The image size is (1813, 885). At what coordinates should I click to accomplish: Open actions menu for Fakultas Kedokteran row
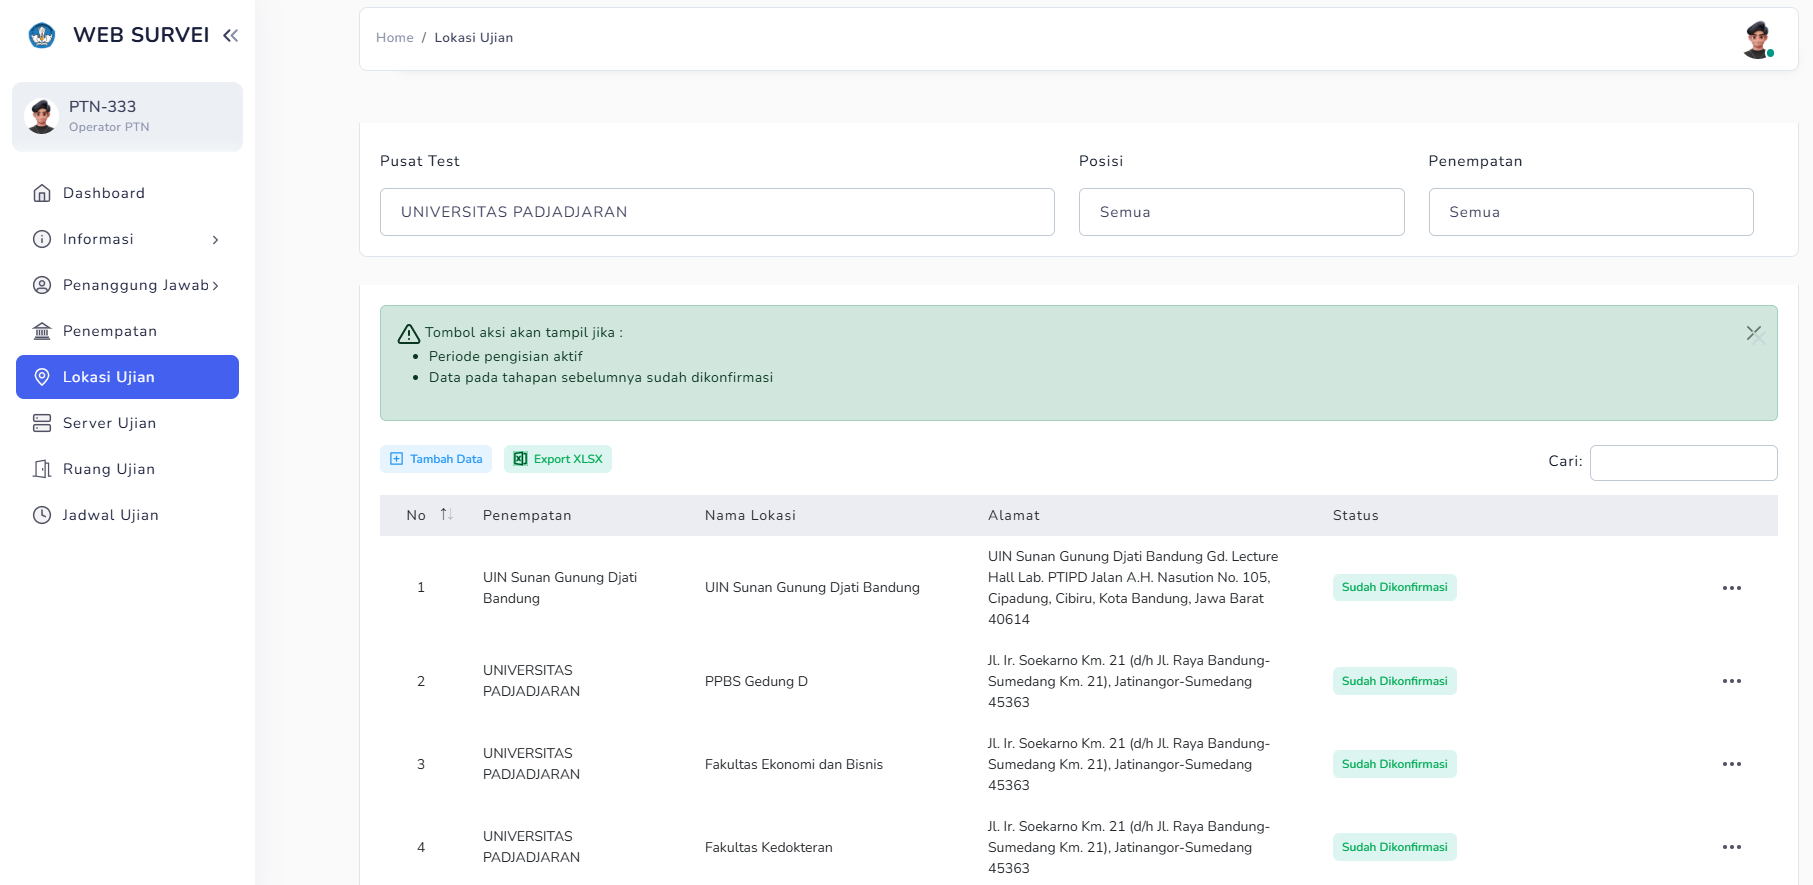(1732, 847)
